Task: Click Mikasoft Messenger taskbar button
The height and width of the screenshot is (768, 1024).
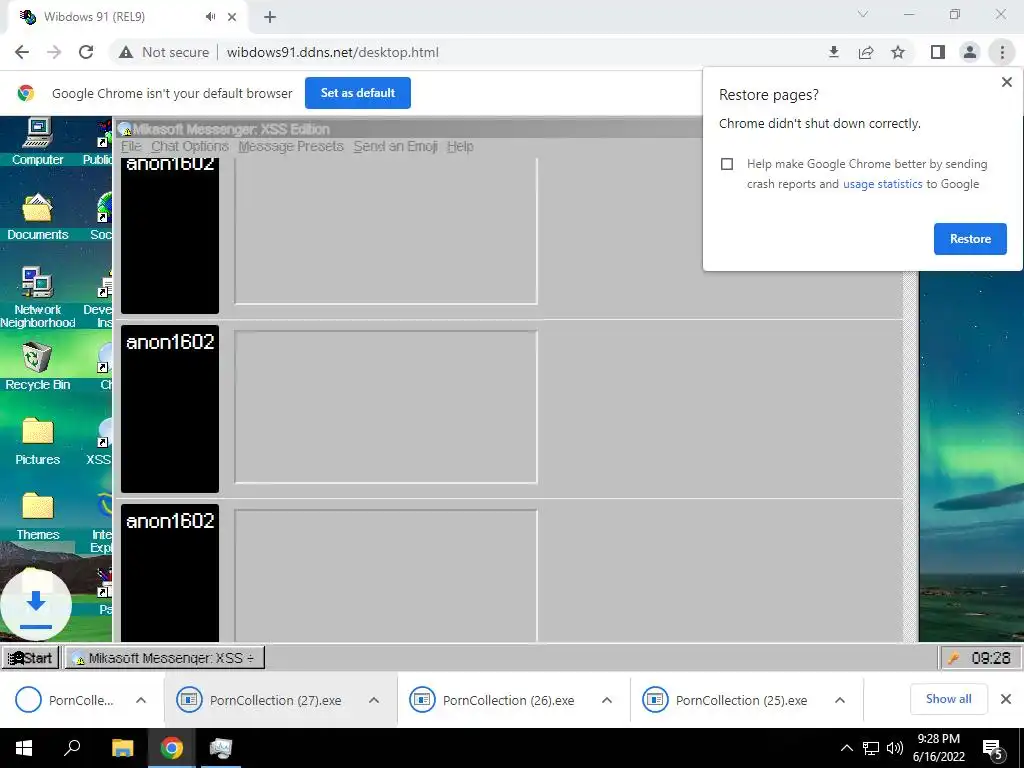Action: 165,658
